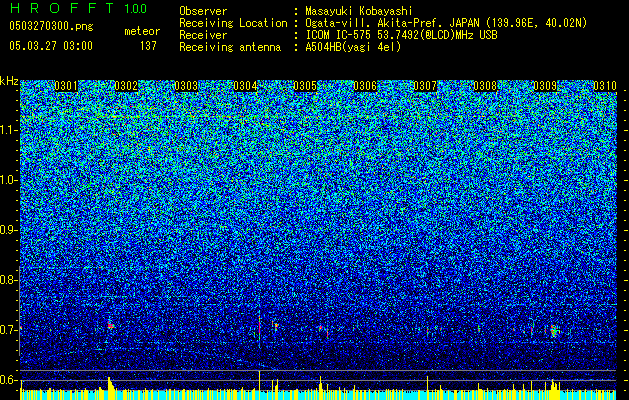Click the 0306 time marker
Screen dimensions: 629x400
365,86
